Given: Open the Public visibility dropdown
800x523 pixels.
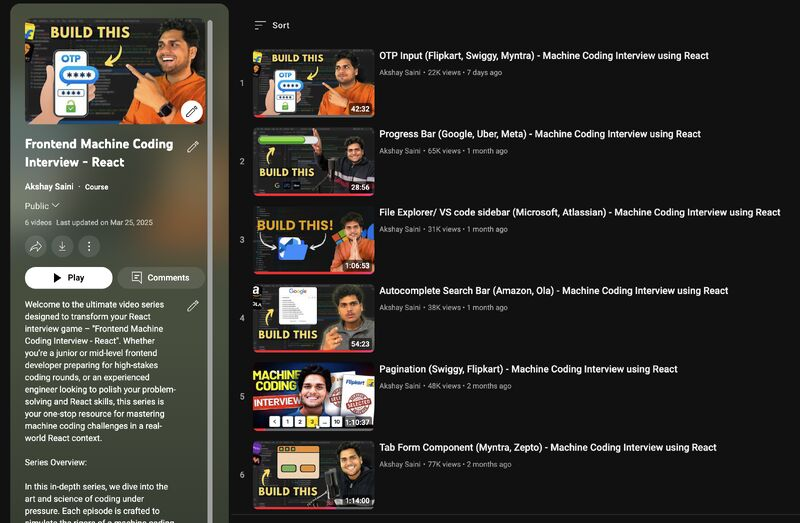Looking at the screenshot, I should click(x=42, y=206).
